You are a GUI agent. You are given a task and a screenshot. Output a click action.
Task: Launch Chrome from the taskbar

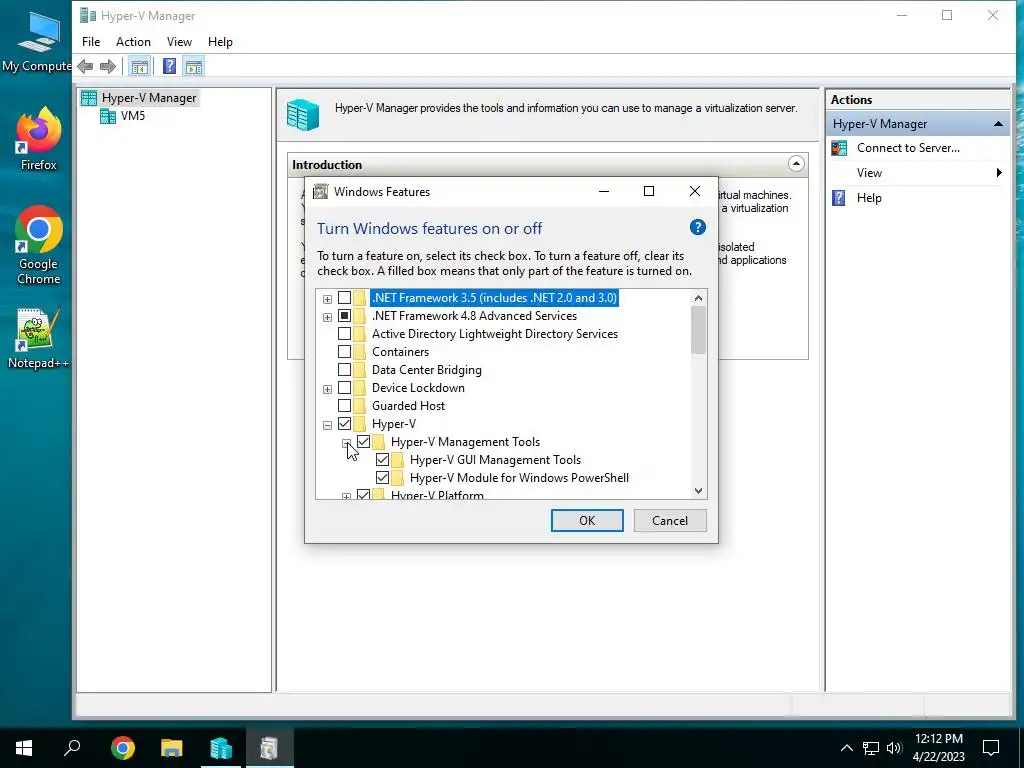[x=123, y=748]
